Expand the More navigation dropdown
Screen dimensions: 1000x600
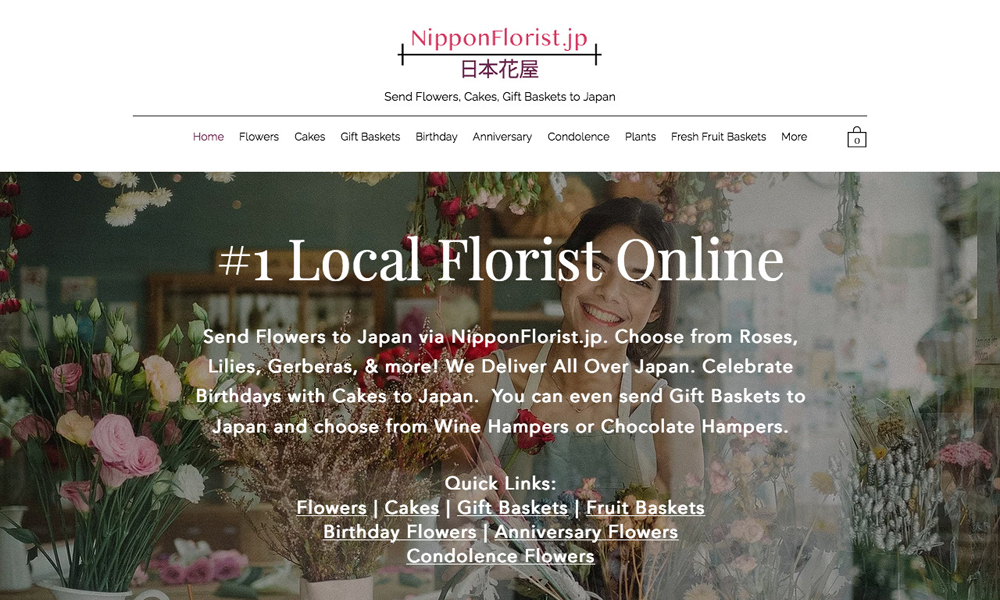click(x=794, y=136)
